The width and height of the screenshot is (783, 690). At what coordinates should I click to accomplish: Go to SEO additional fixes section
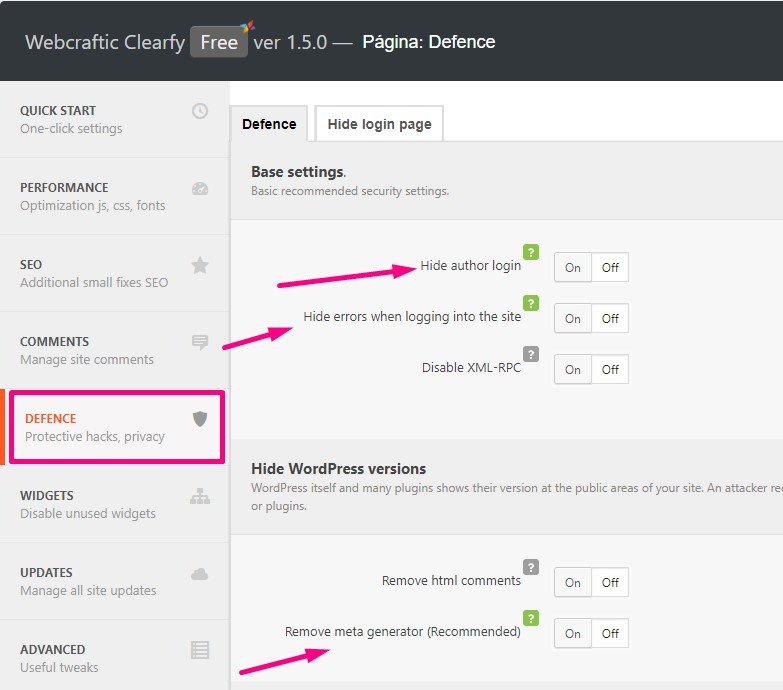click(x=115, y=273)
